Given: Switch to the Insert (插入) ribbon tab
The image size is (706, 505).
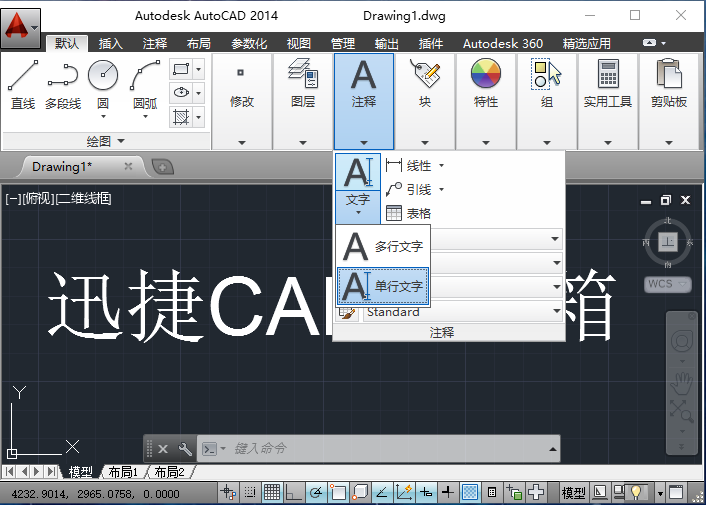Looking at the screenshot, I should tap(111, 44).
